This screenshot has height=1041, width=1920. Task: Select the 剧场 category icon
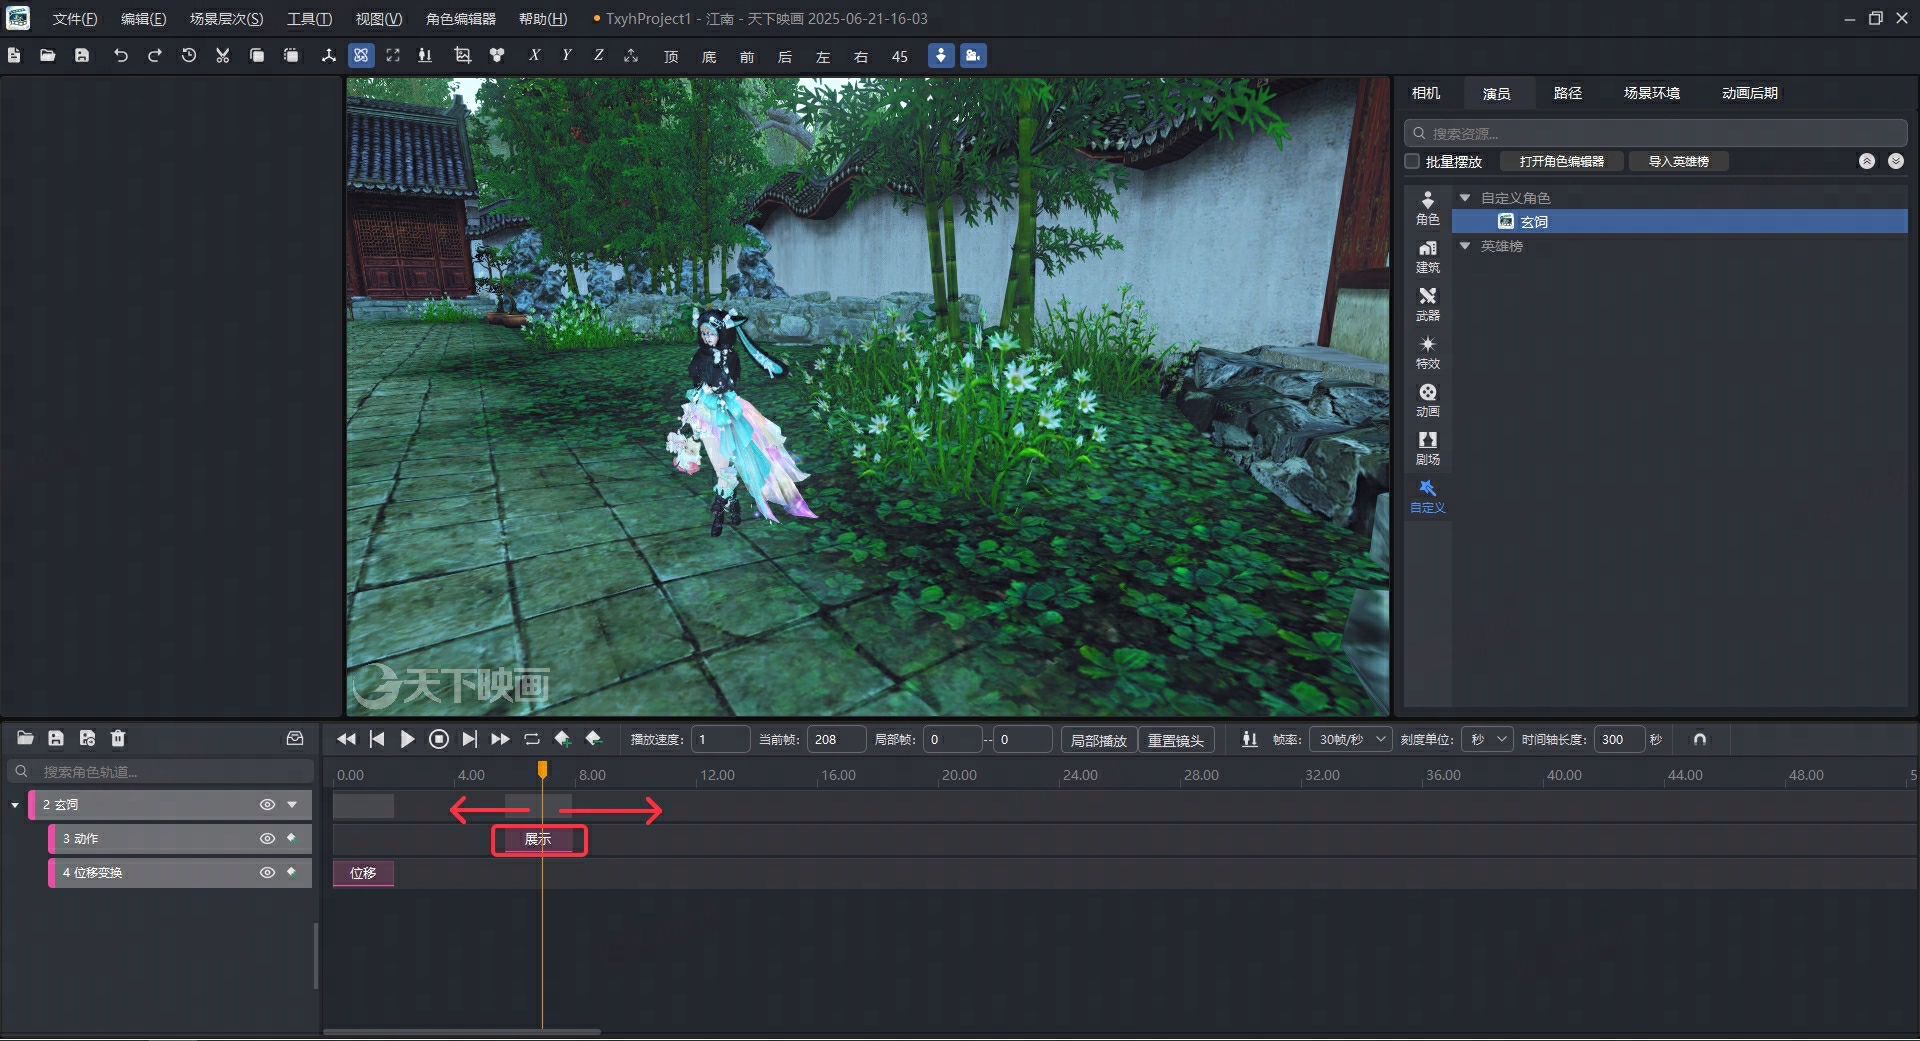pyautogui.click(x=1428, y=448)
